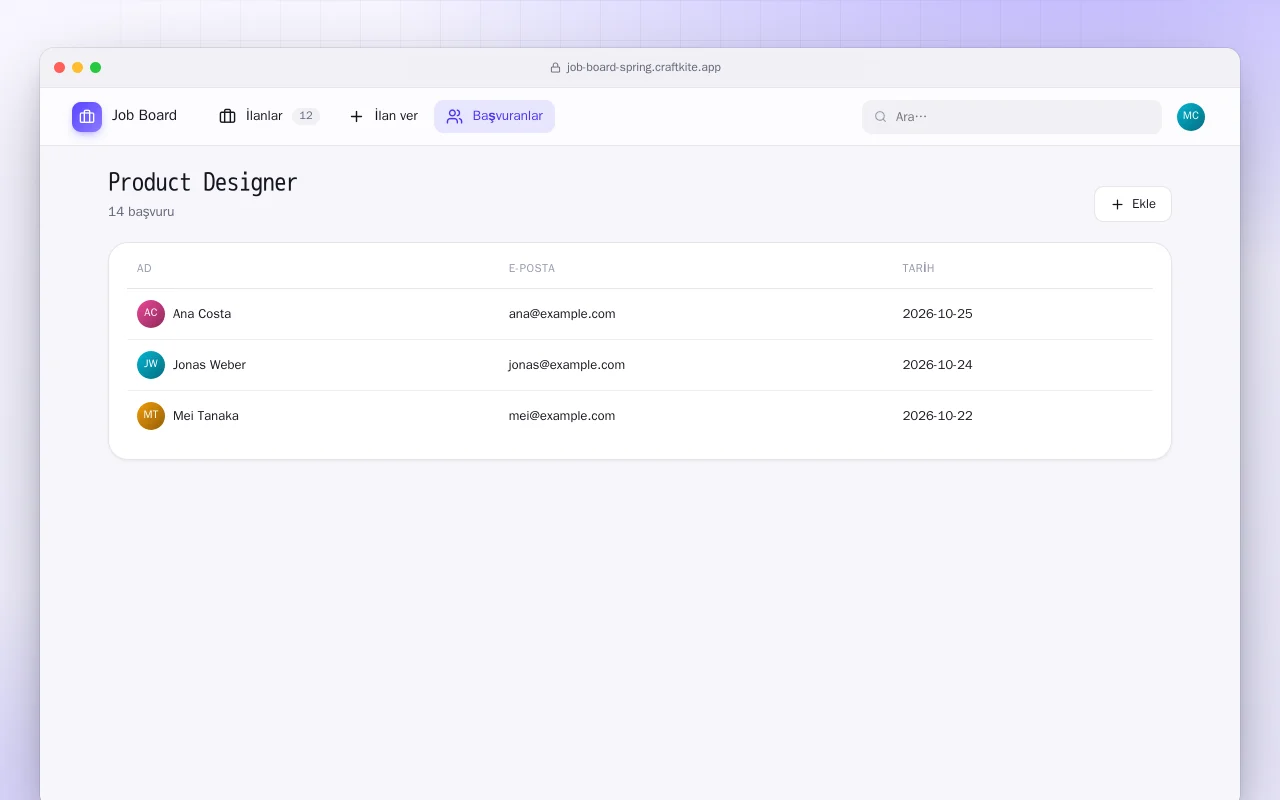Go to the İlan ver tab
Screen dimensions: 1280x800
(x=383, y=116)
